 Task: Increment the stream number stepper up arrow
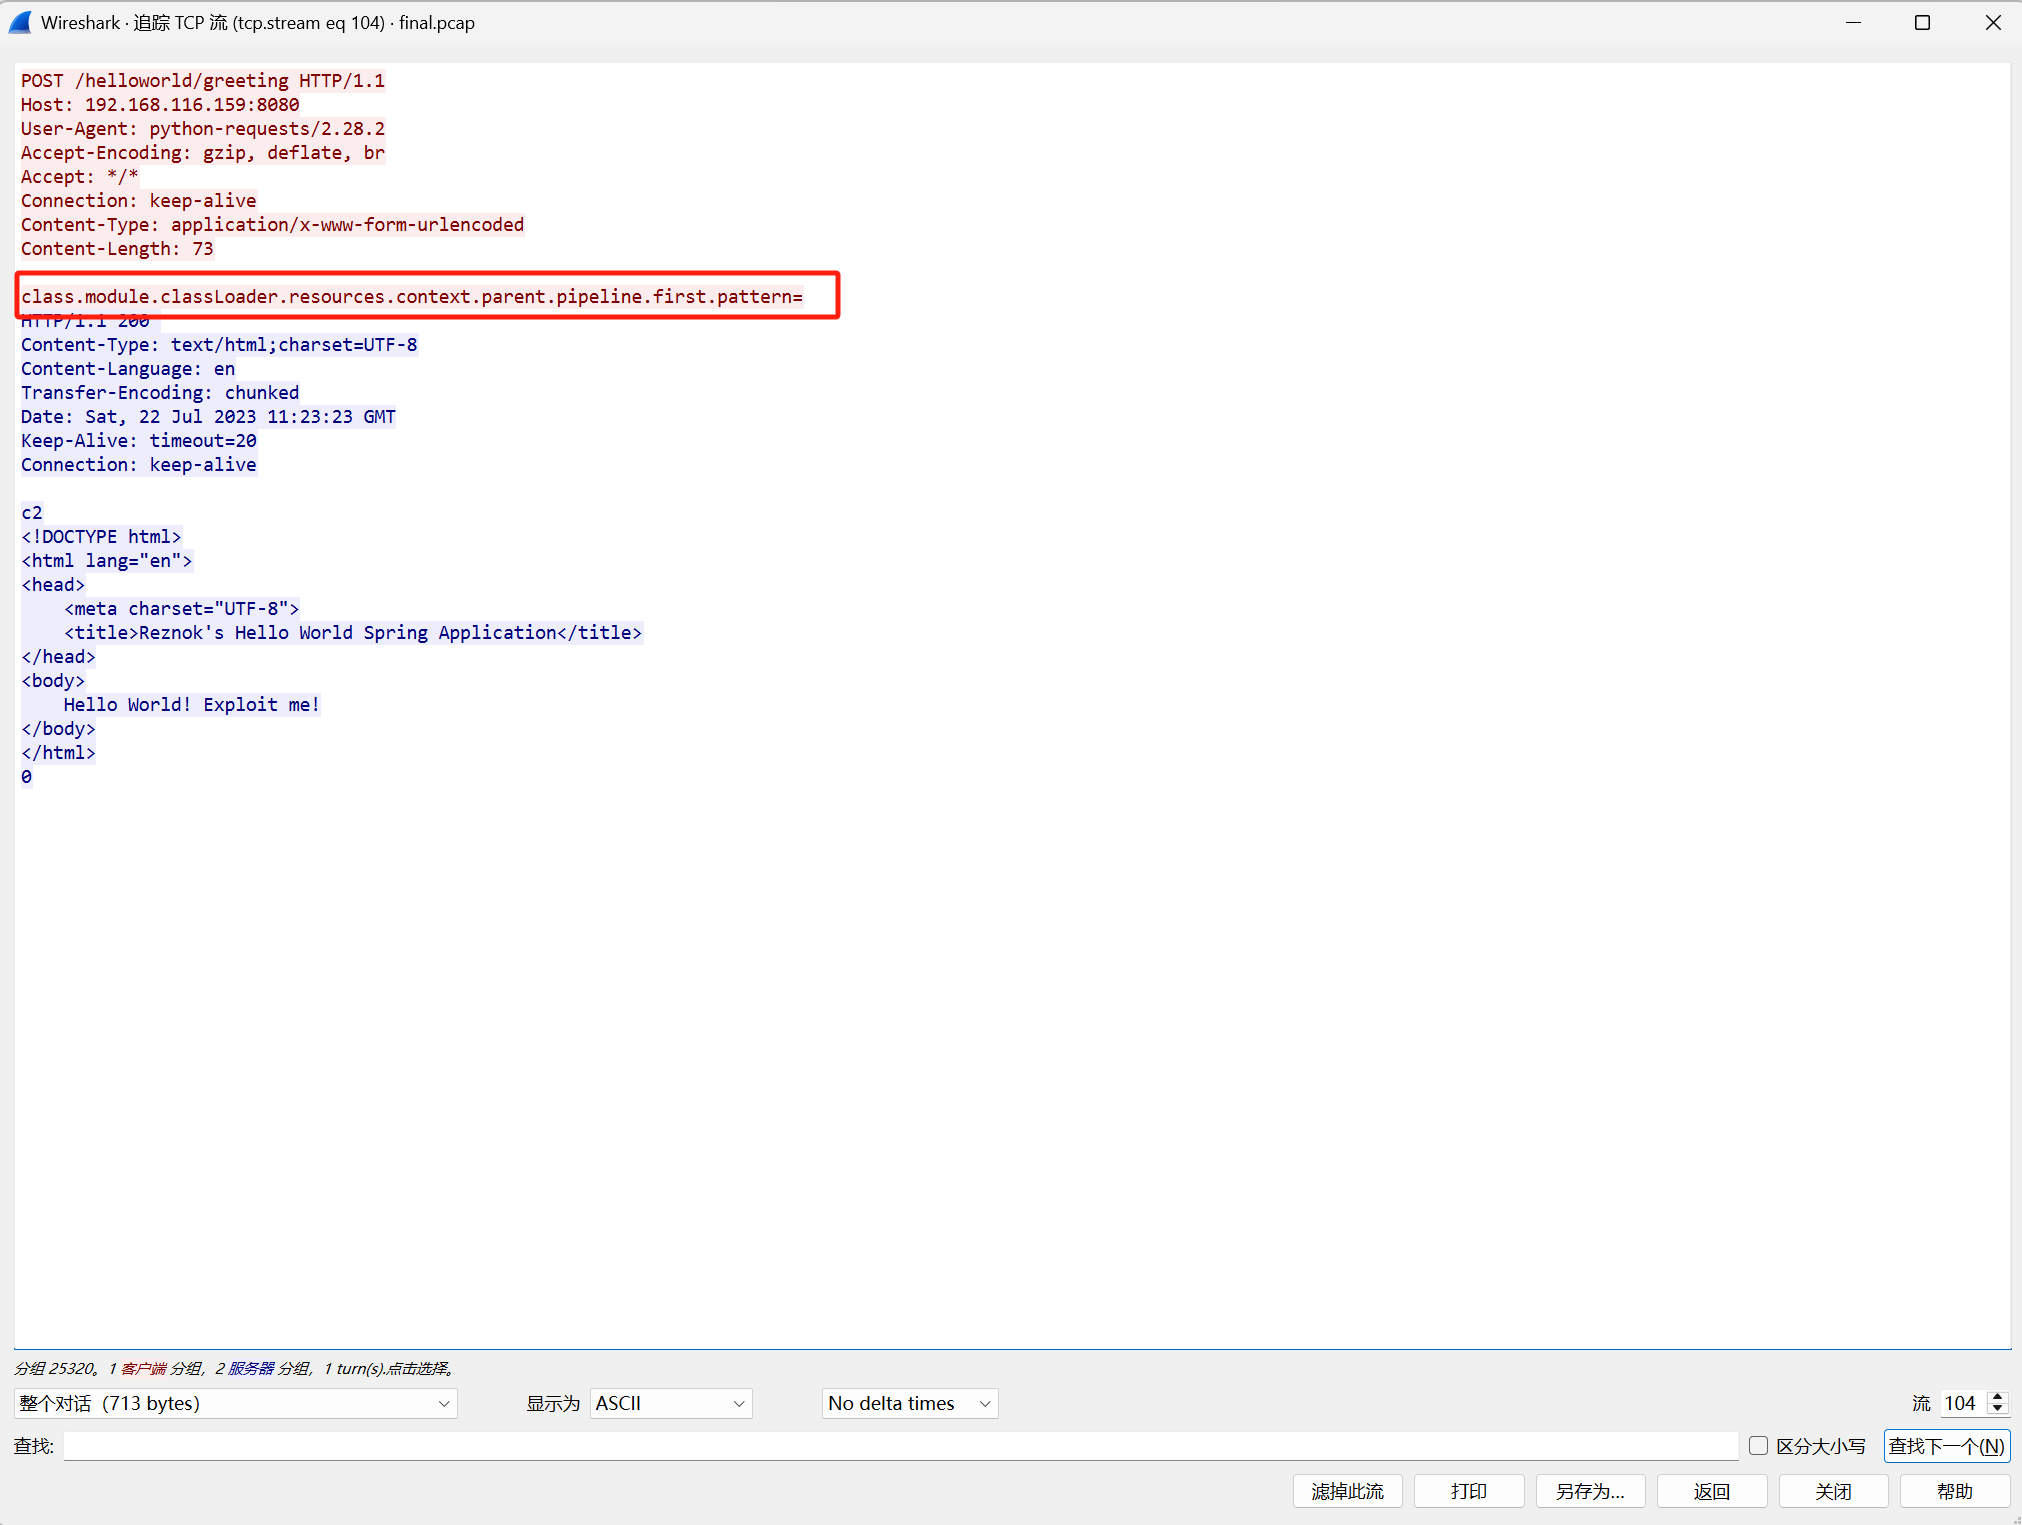[1997, 1397]
